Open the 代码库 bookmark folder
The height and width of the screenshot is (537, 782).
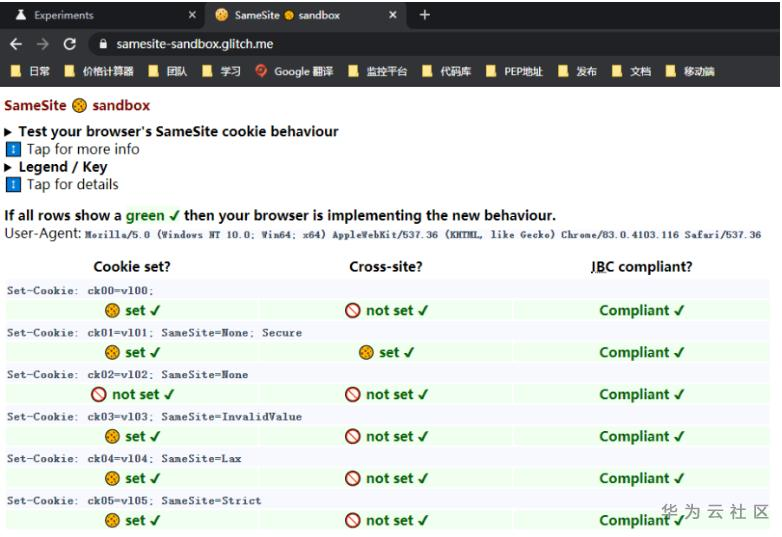tap(447, 71)
